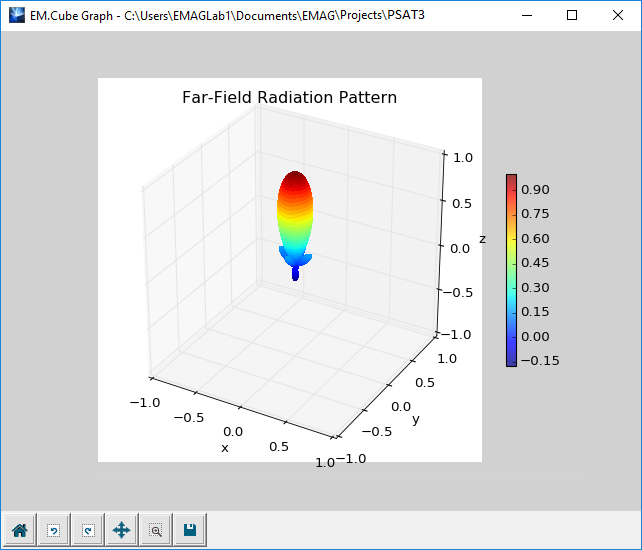Close the EM.Cube Graph window
Viewport: 642px width, 550px height.
coord(618,15)
